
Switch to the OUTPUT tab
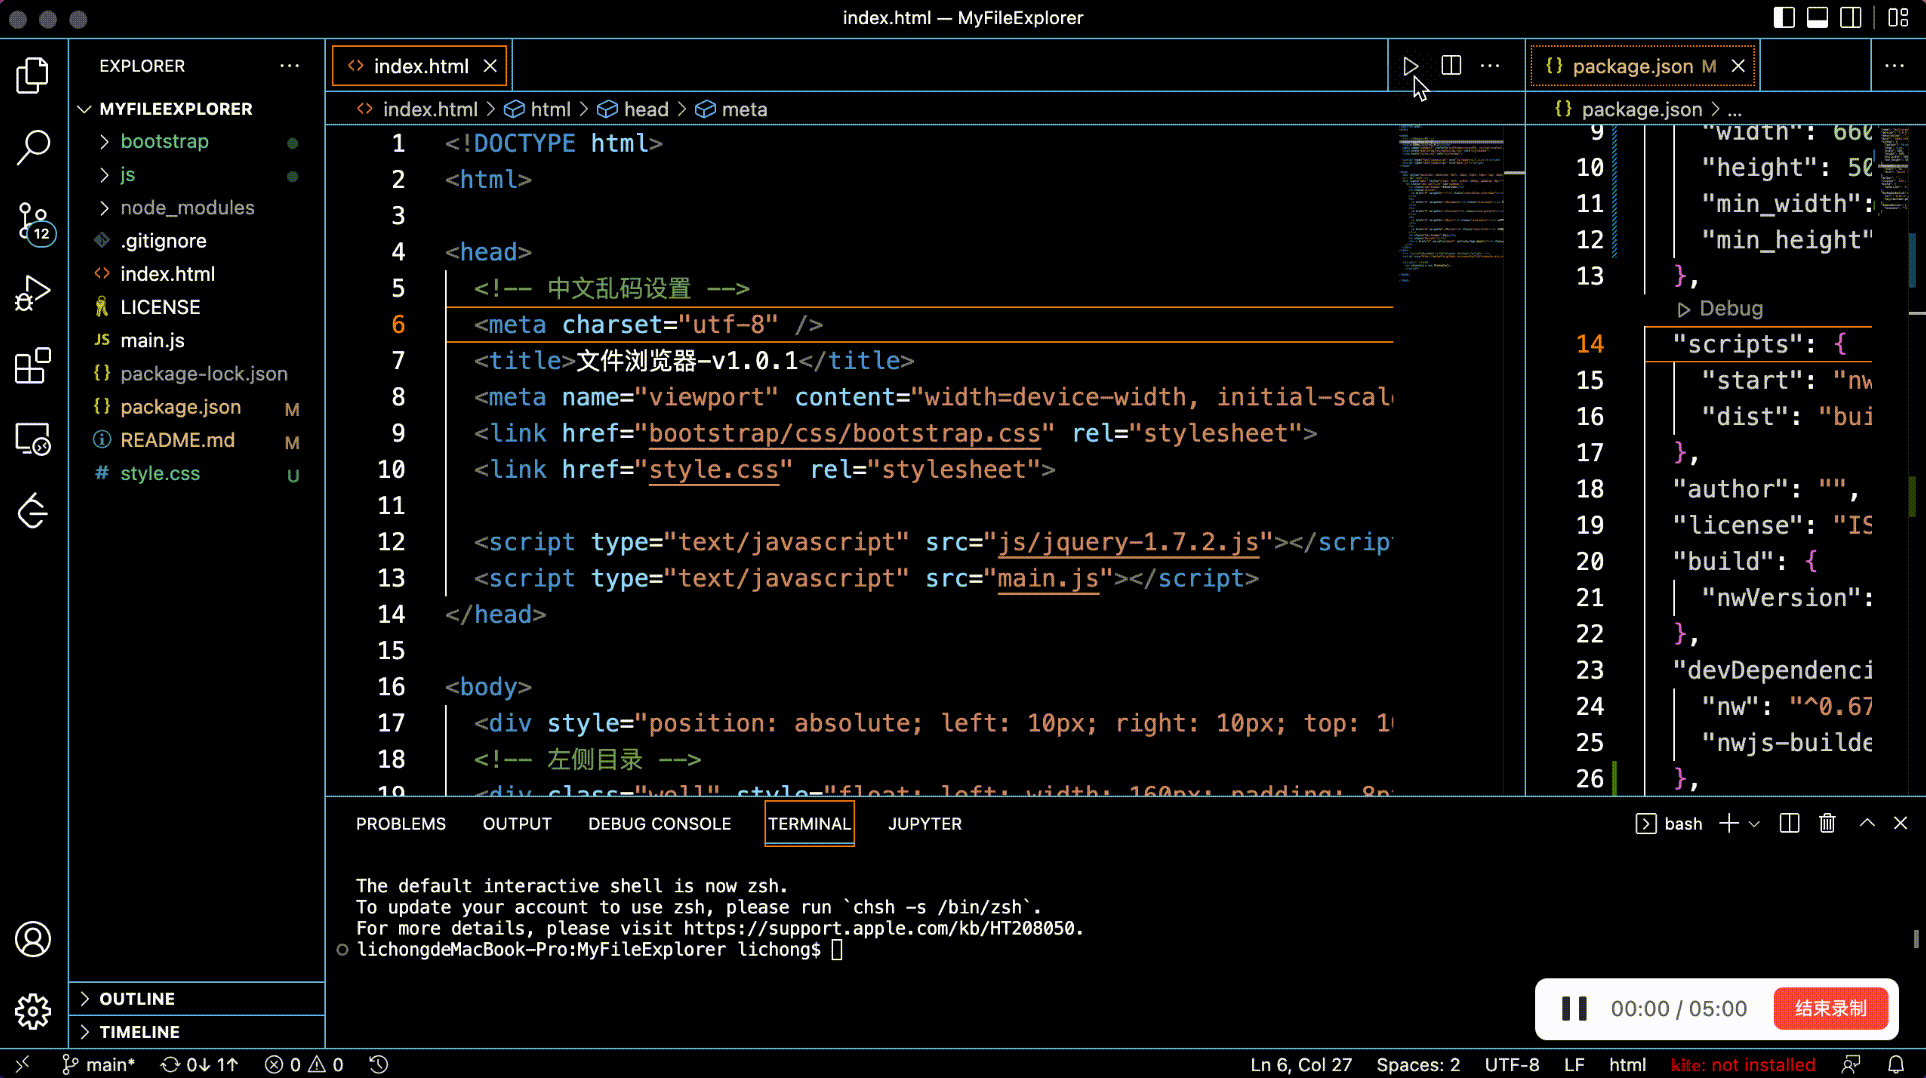(517, 823)
